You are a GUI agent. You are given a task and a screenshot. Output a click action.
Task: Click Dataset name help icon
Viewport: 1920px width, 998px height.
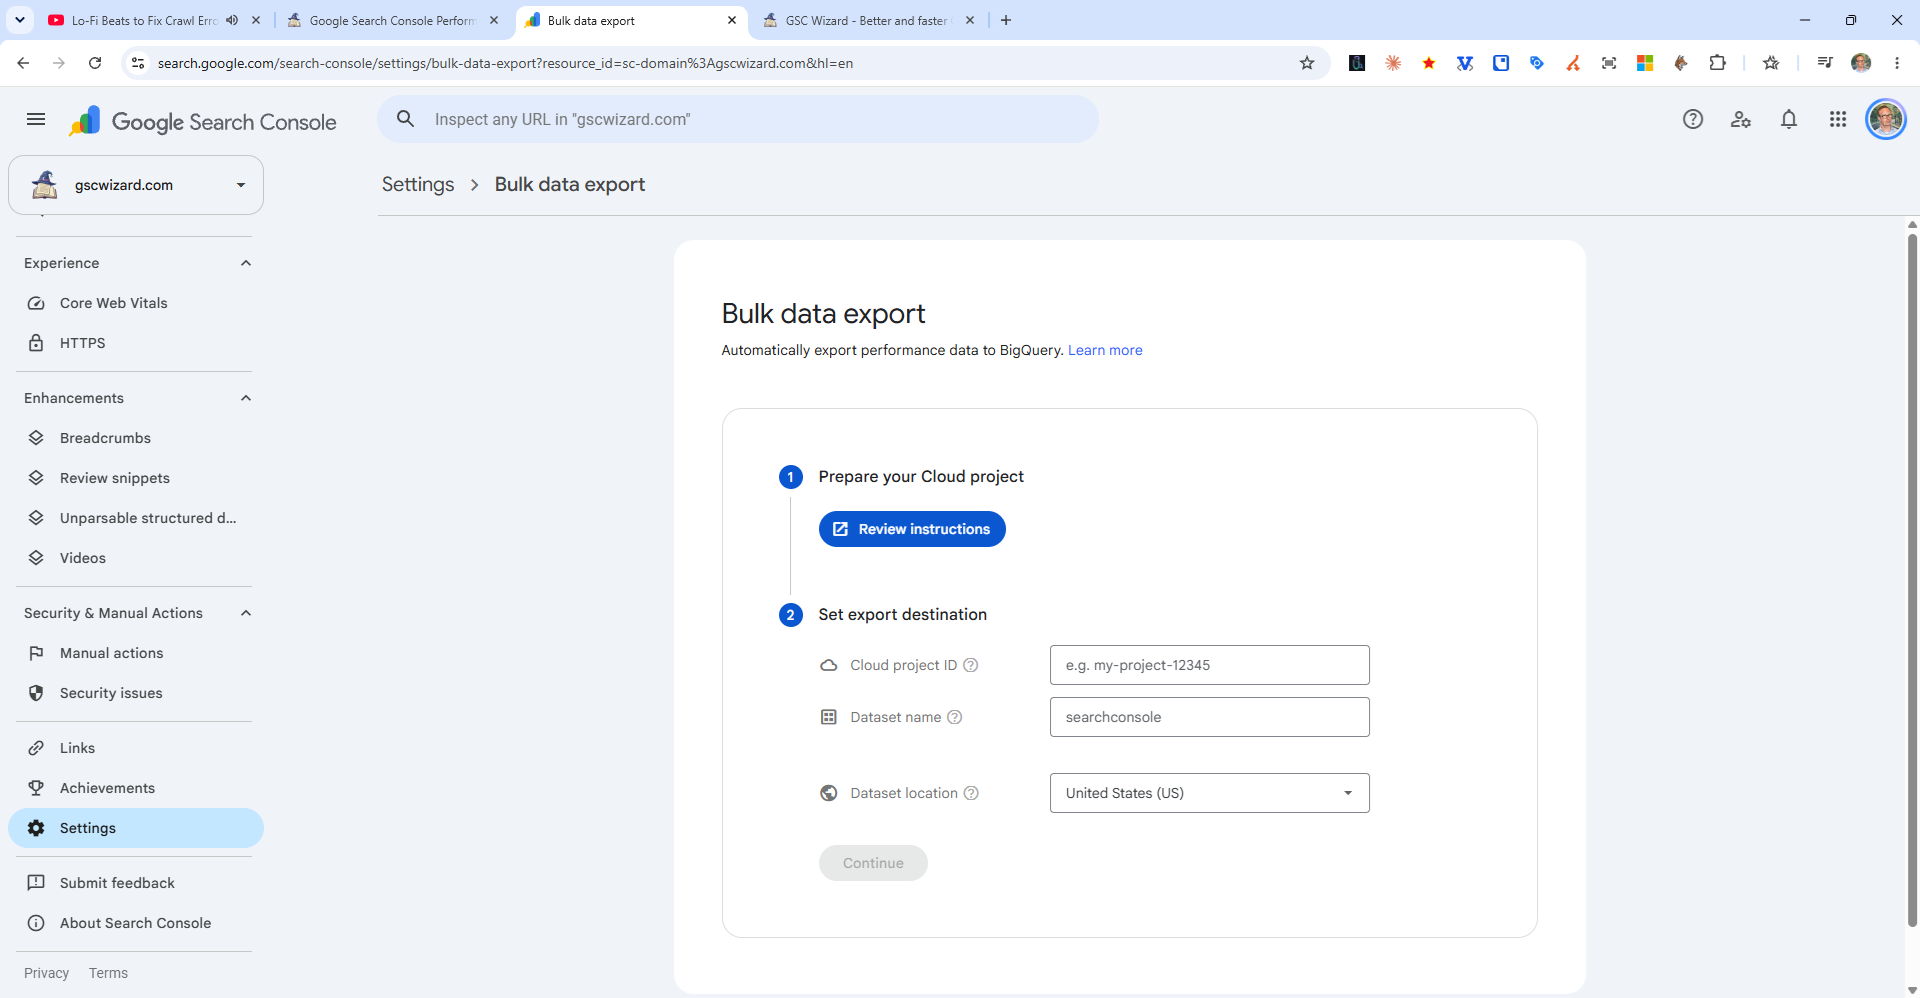[x=954, y=717]
